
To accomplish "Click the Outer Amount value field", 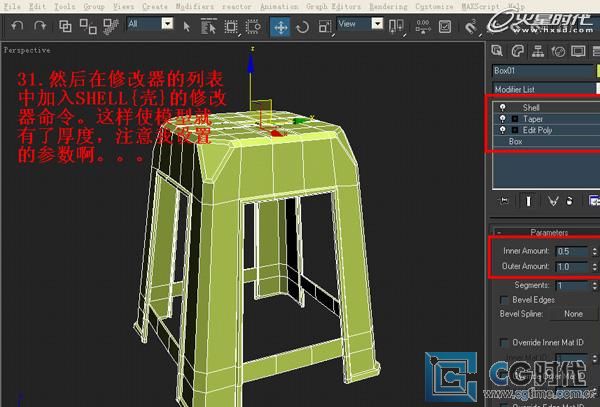I will (572, 267).
